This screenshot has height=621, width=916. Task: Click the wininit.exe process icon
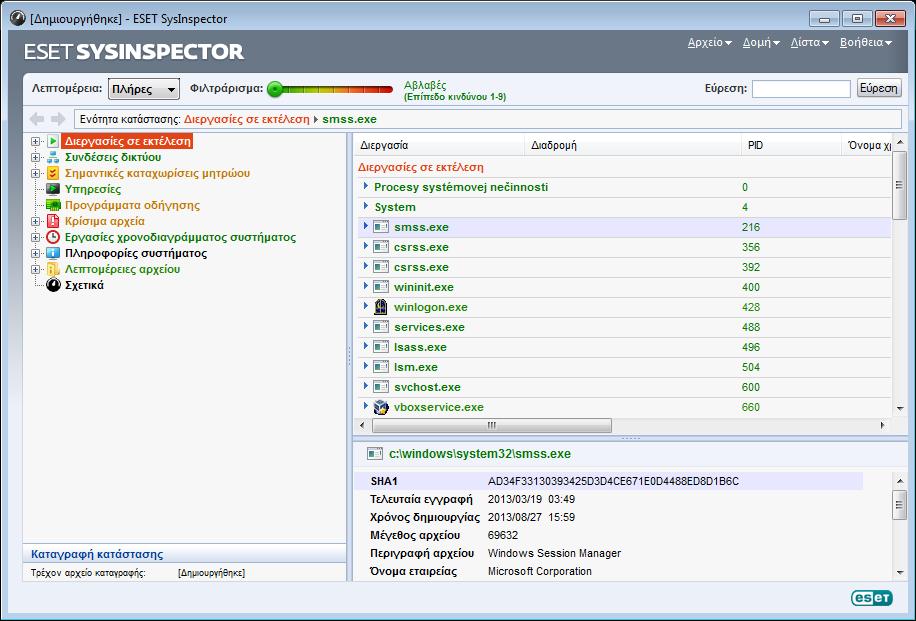pyautogui.click(x=381, y=287)
